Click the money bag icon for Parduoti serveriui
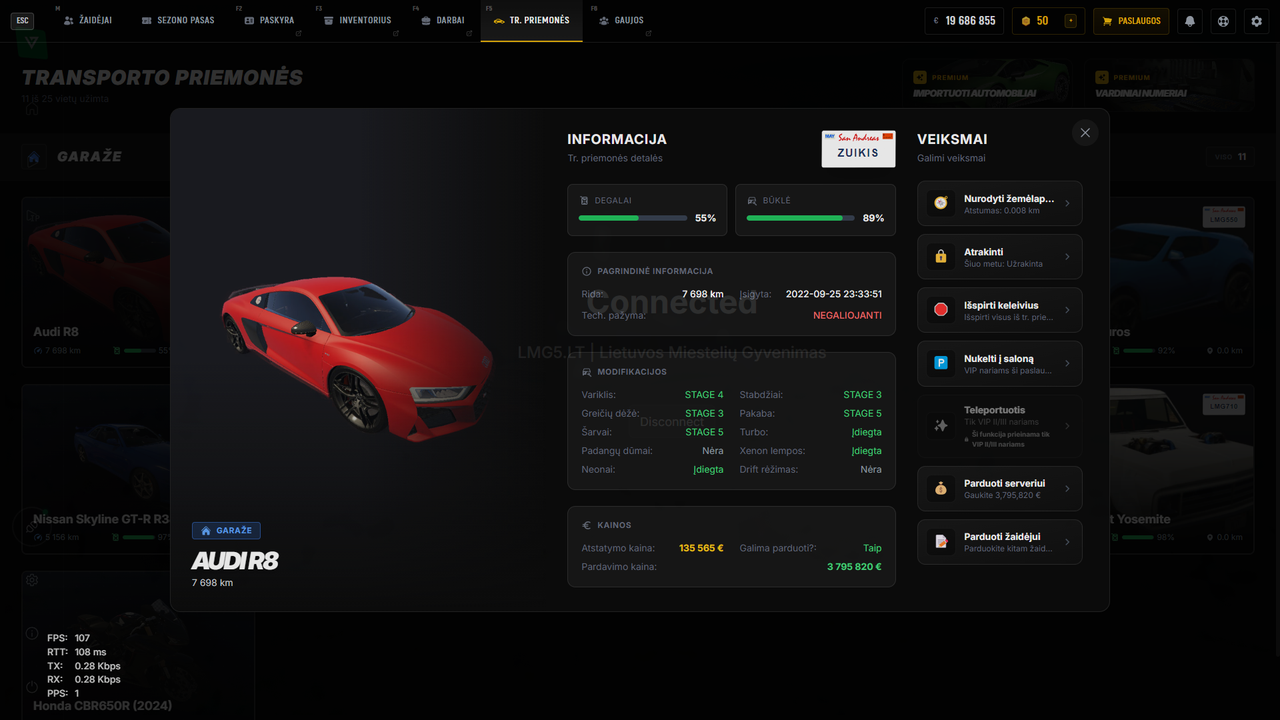 click(941, 489)
